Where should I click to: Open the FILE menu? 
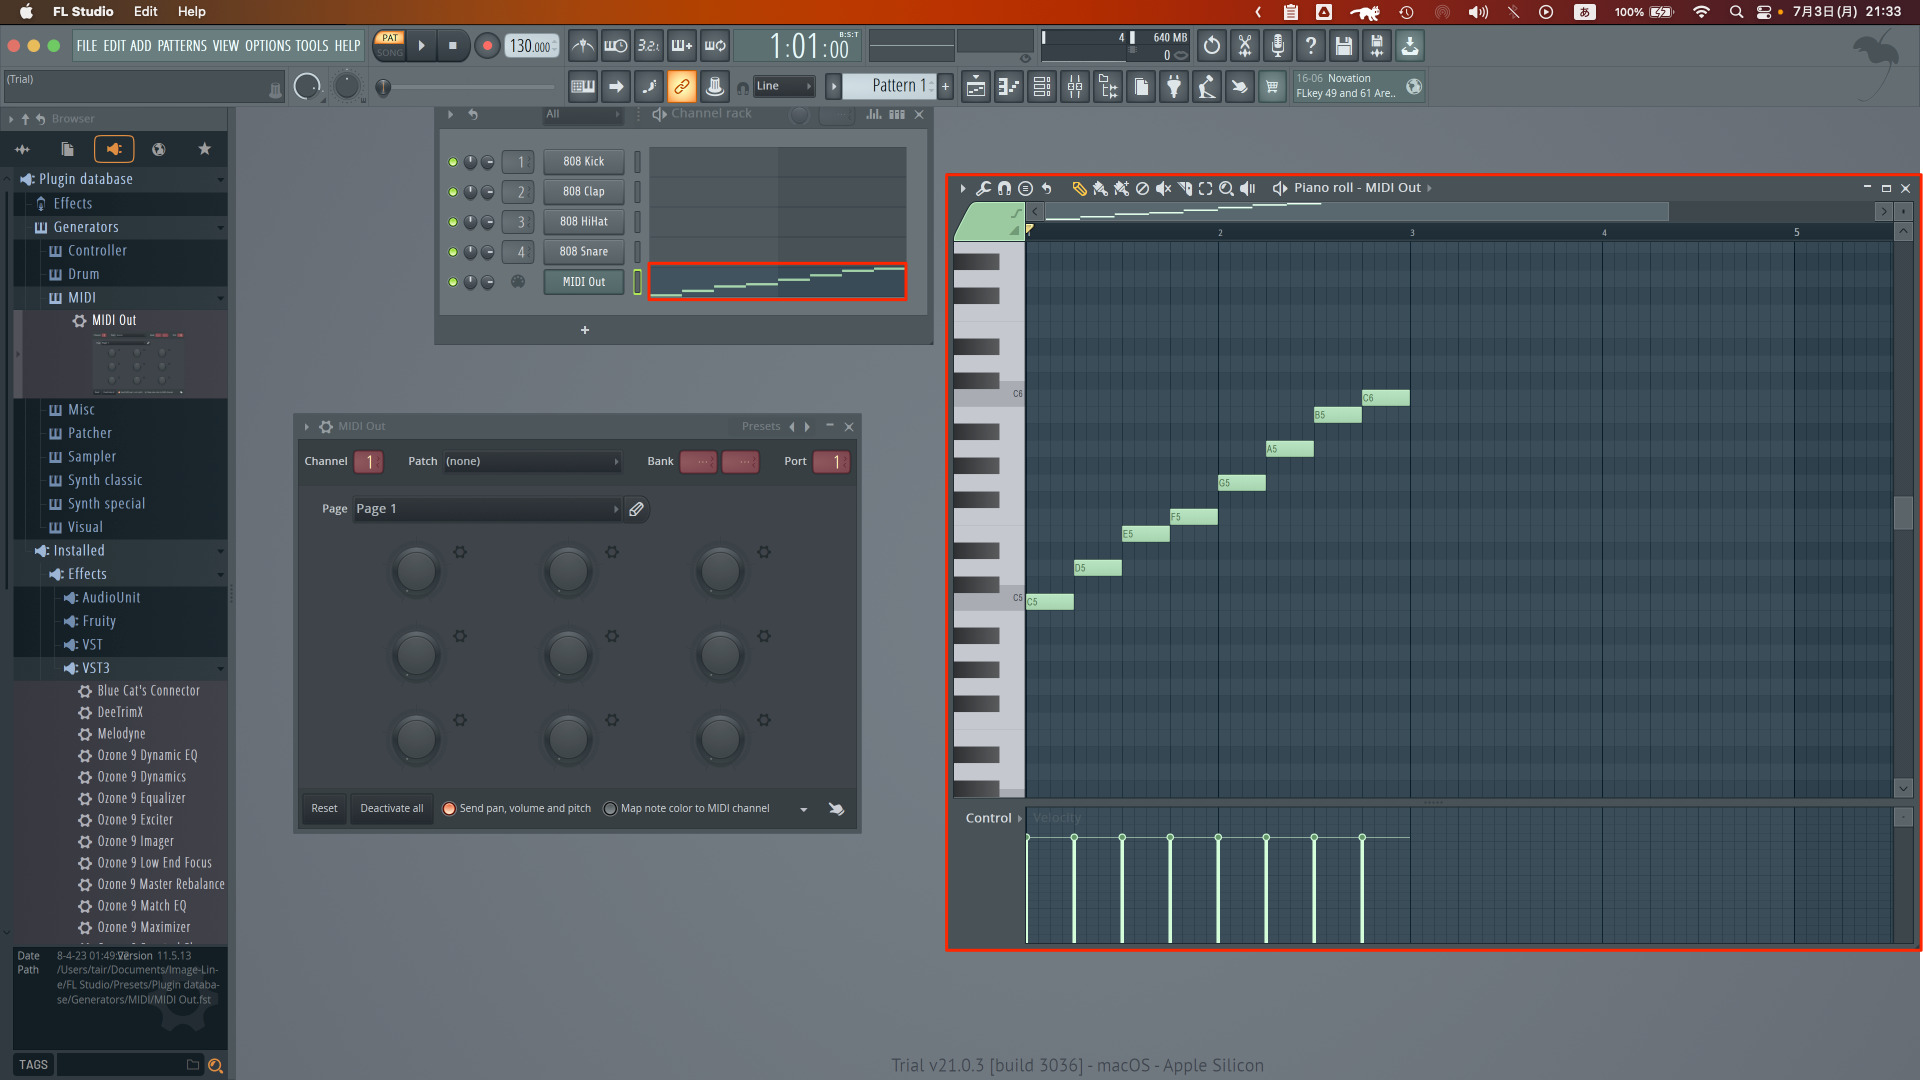point(87,46)
